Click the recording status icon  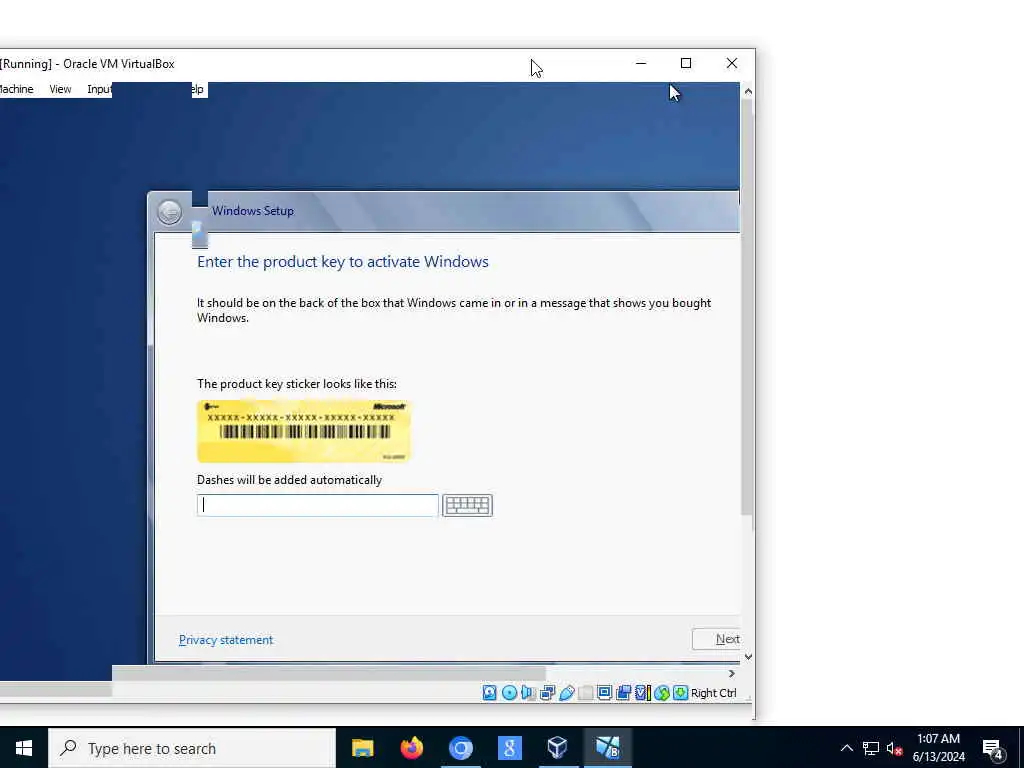[624, 693]
